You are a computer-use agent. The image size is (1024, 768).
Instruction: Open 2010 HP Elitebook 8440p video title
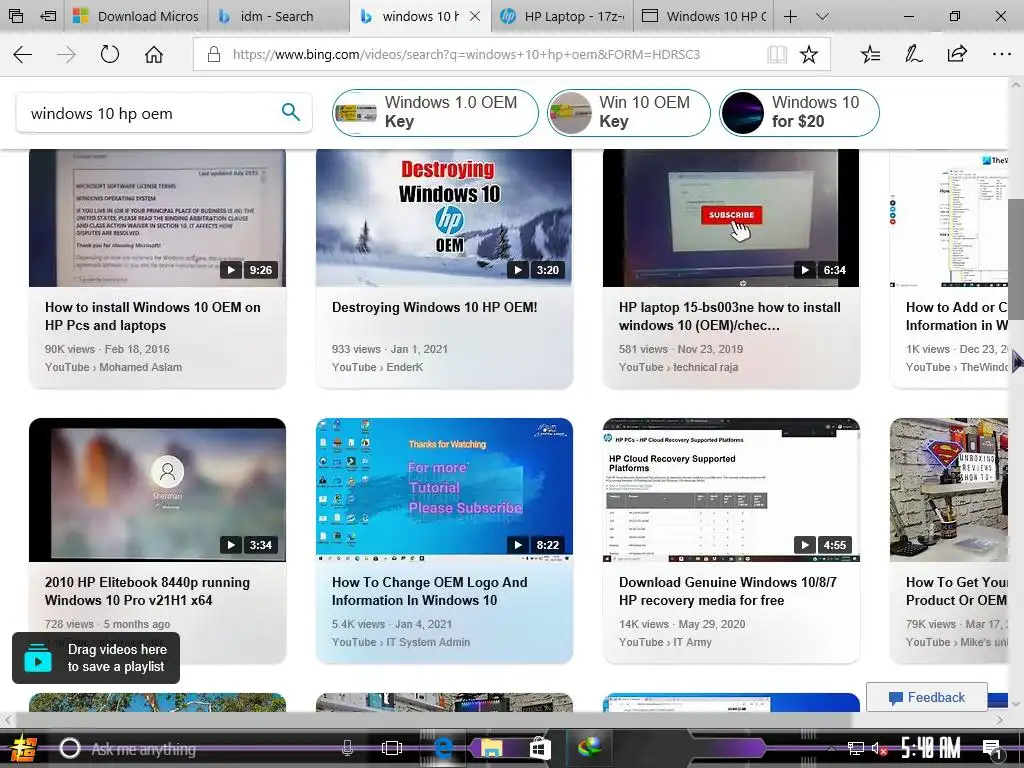point(147,591)
